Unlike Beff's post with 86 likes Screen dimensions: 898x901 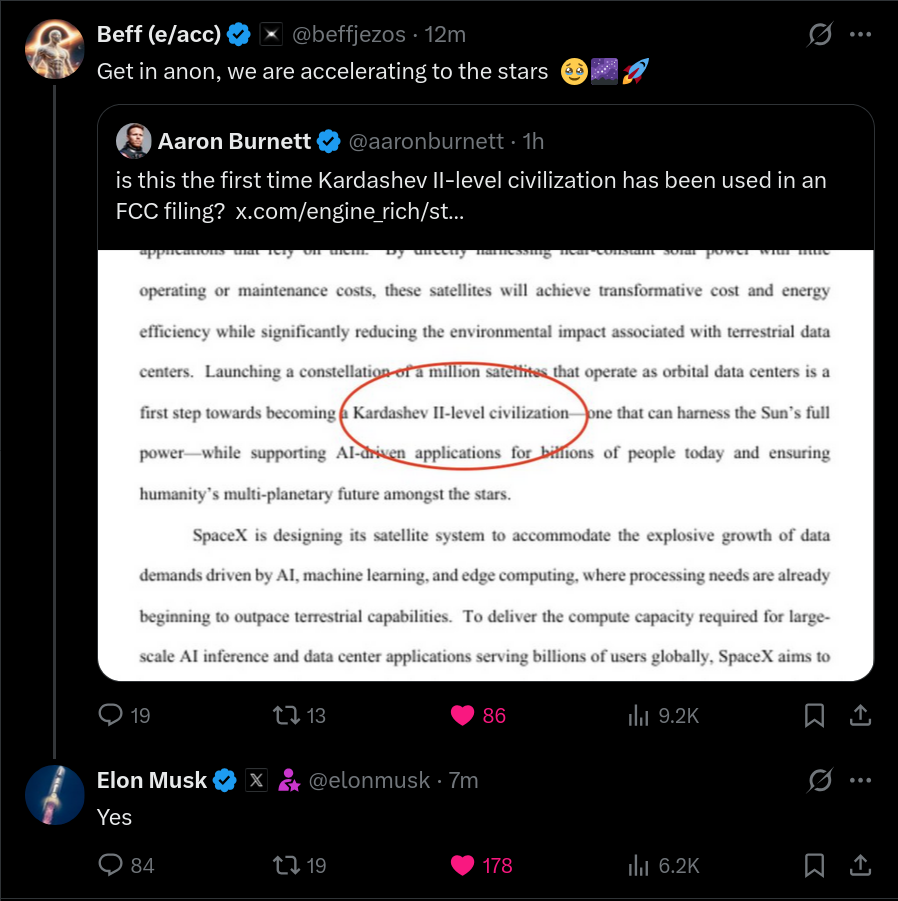462,715
